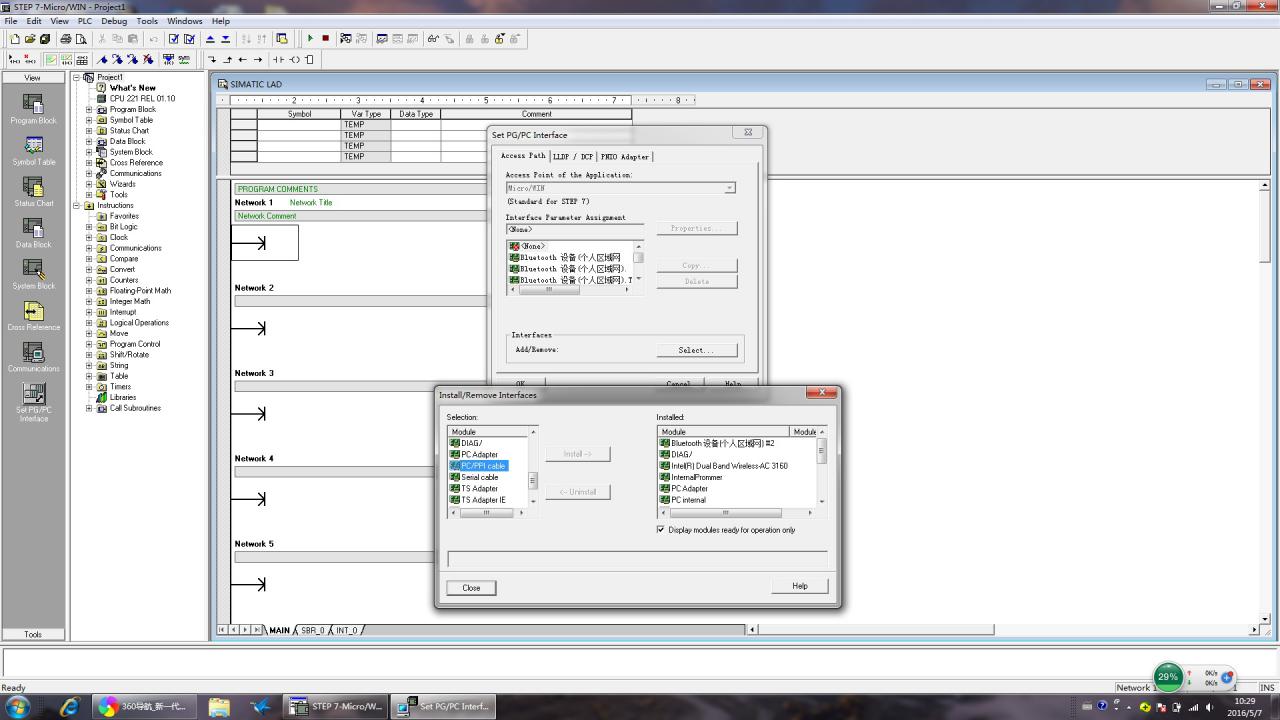Collapse the Project1 root tree node
The image size is (1280, 720).
(x=77, y=78)
